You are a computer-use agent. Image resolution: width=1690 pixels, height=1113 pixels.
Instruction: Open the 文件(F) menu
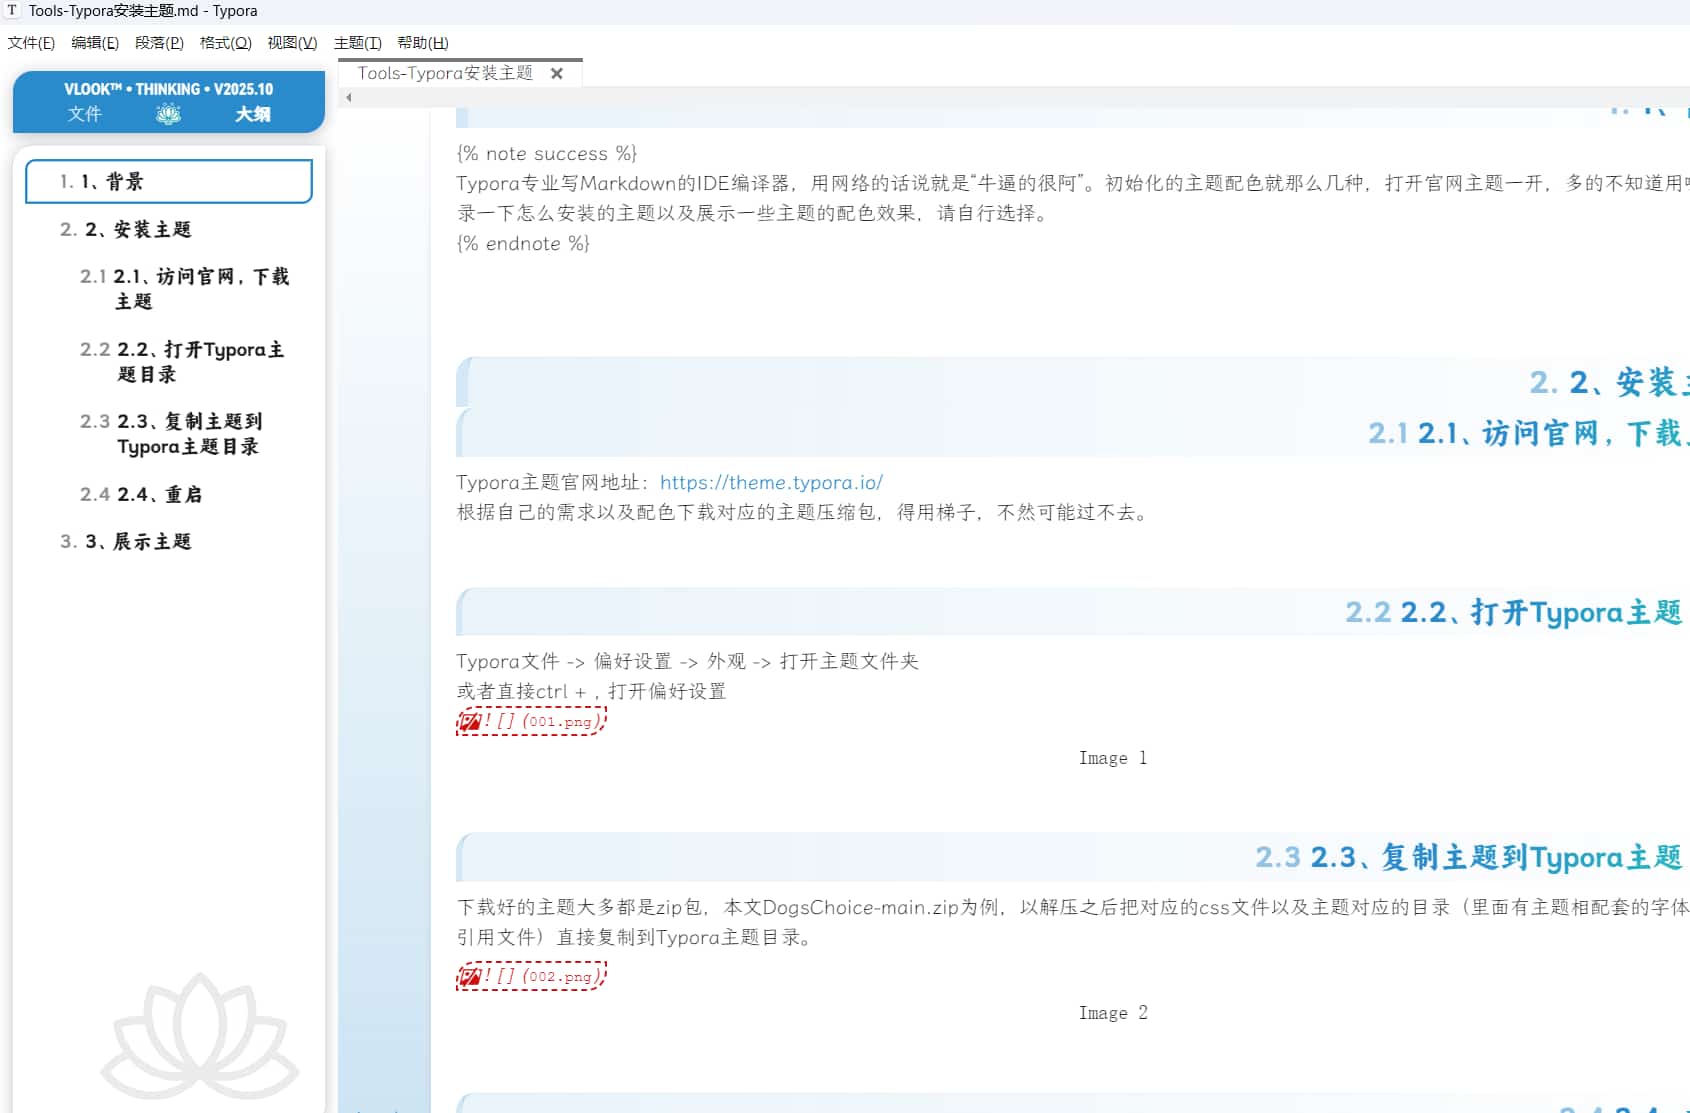tap(31, 43)
